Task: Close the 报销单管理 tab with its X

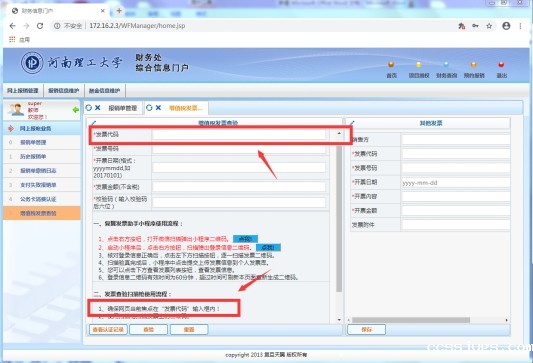Action: pyautogui.click(x=98, y=108)
